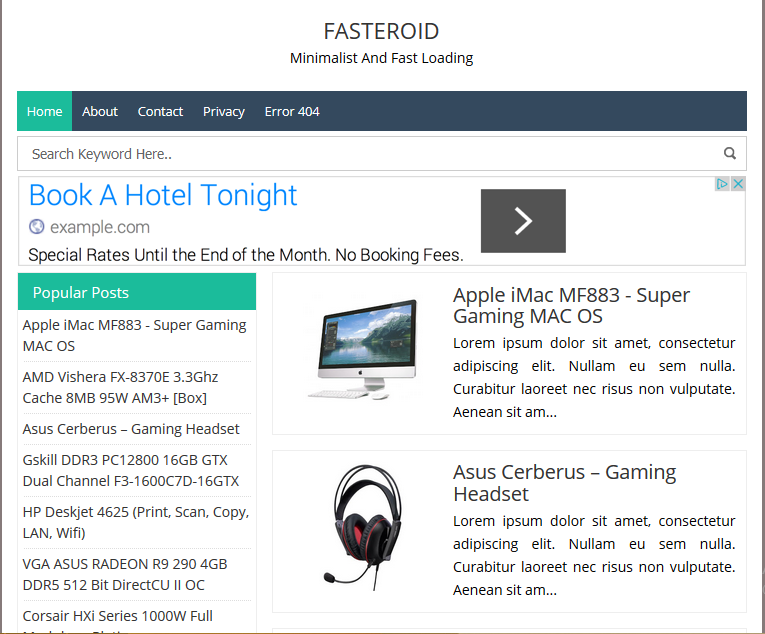
Task: Open popular post Apple iMac MF883
Action: coord(135,335)
